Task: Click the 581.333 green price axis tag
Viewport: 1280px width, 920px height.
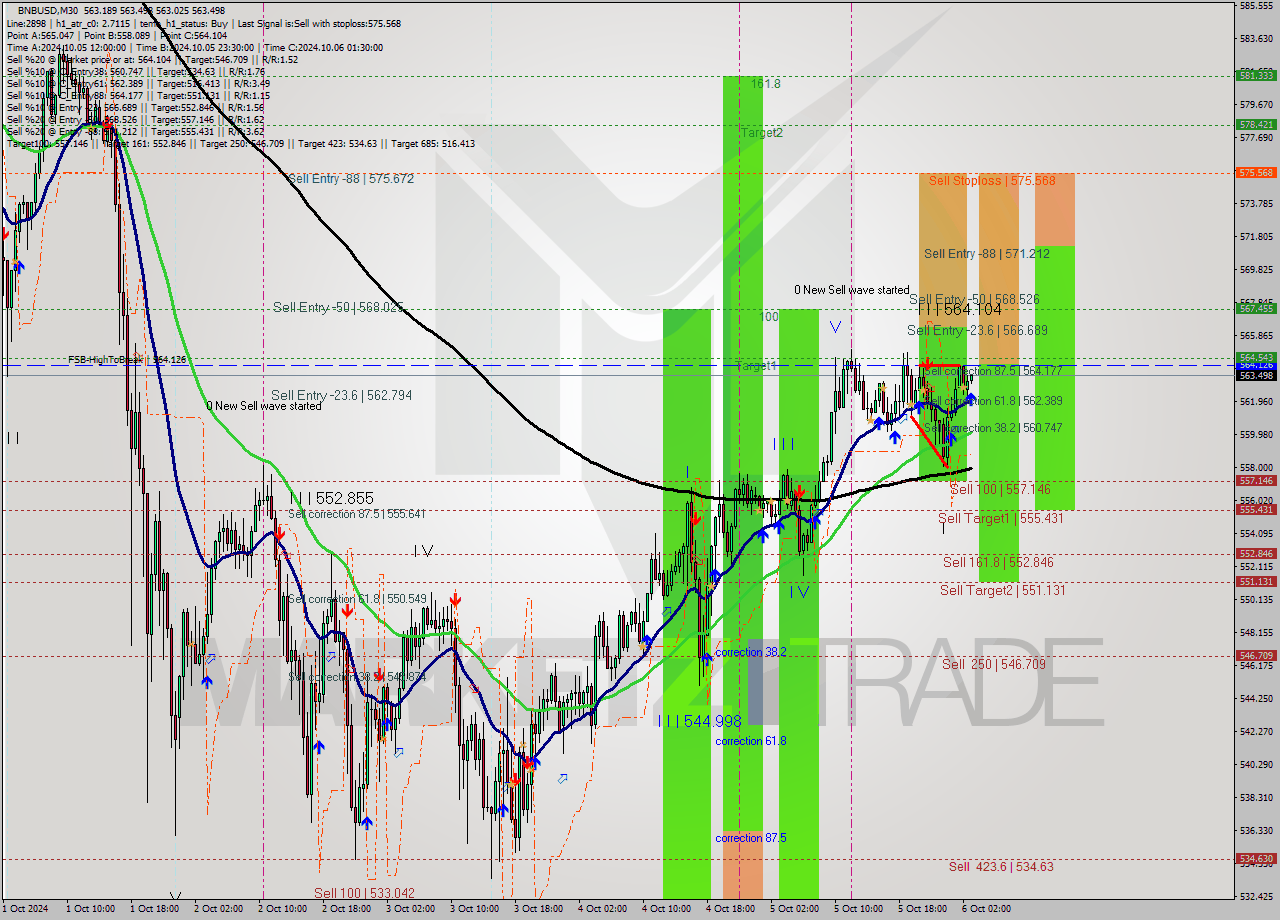Action: 1256,75
